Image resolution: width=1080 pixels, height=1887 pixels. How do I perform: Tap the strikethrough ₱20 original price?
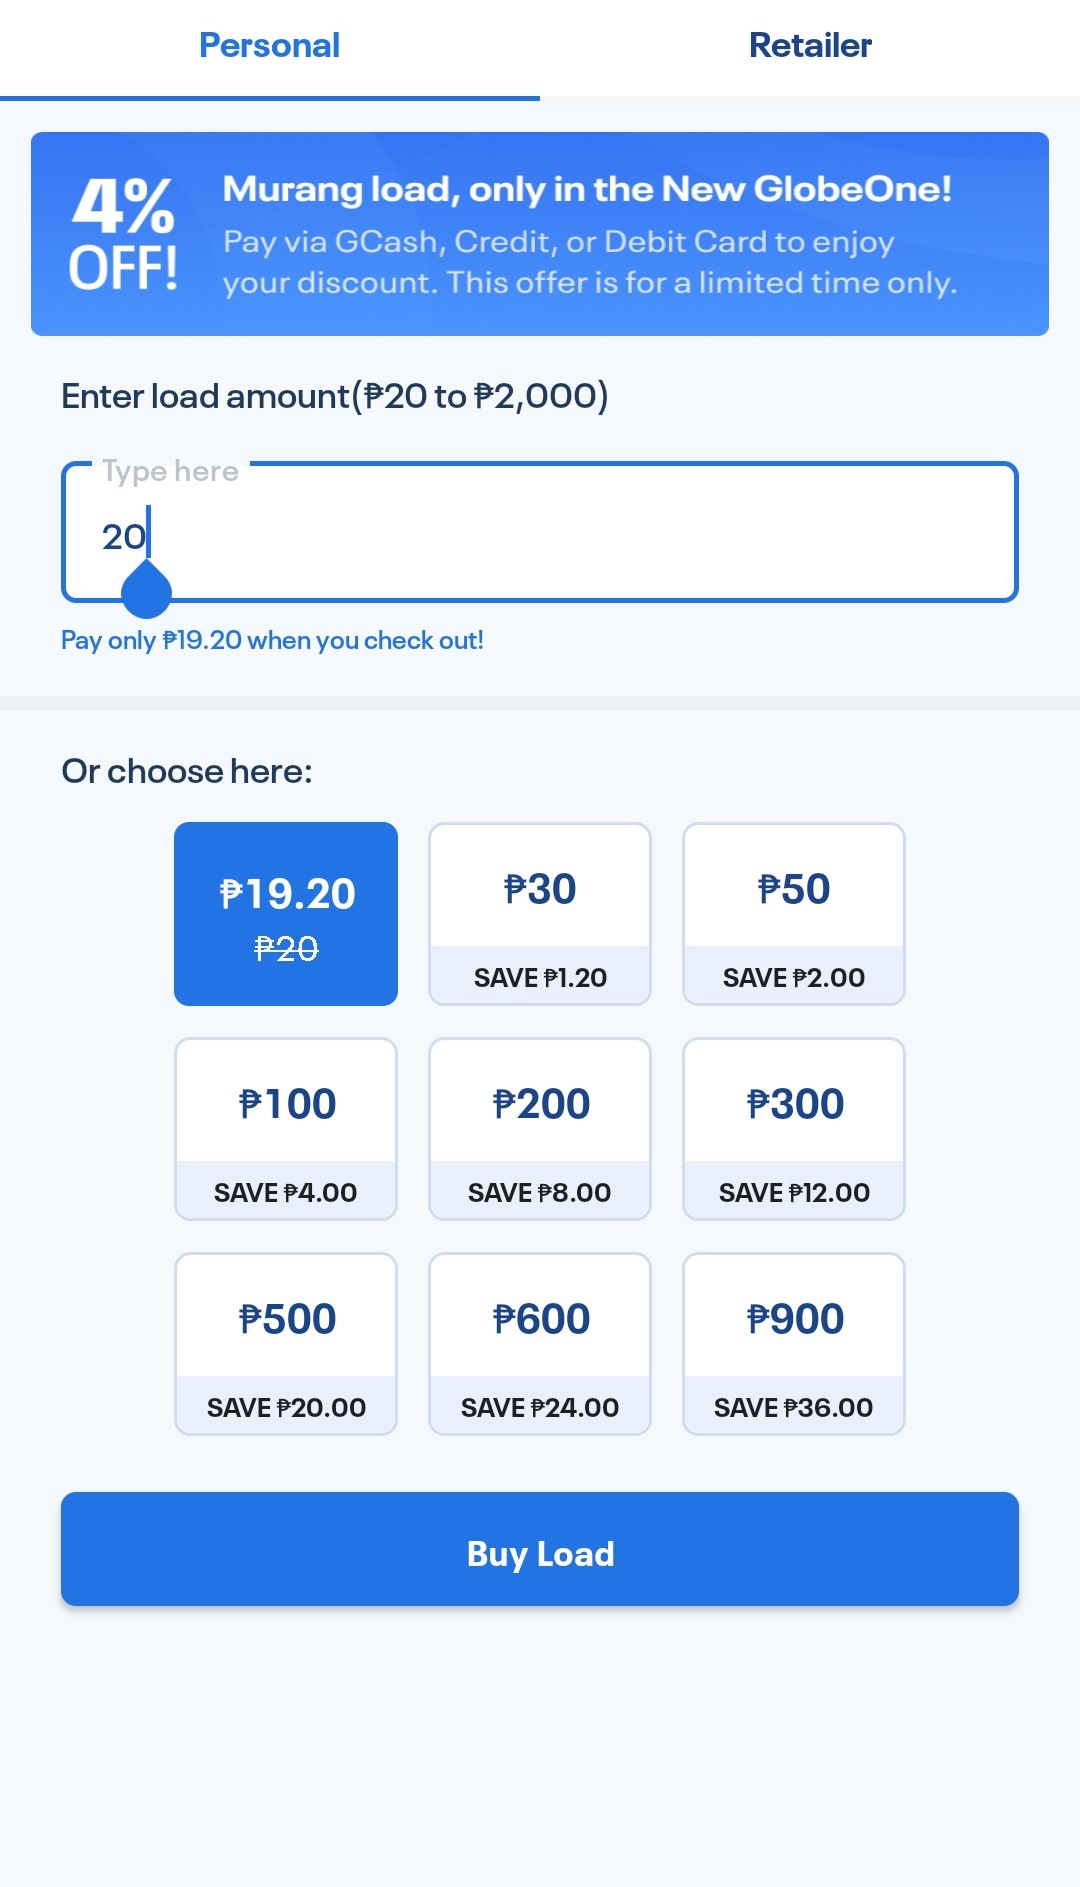point(286,948)
